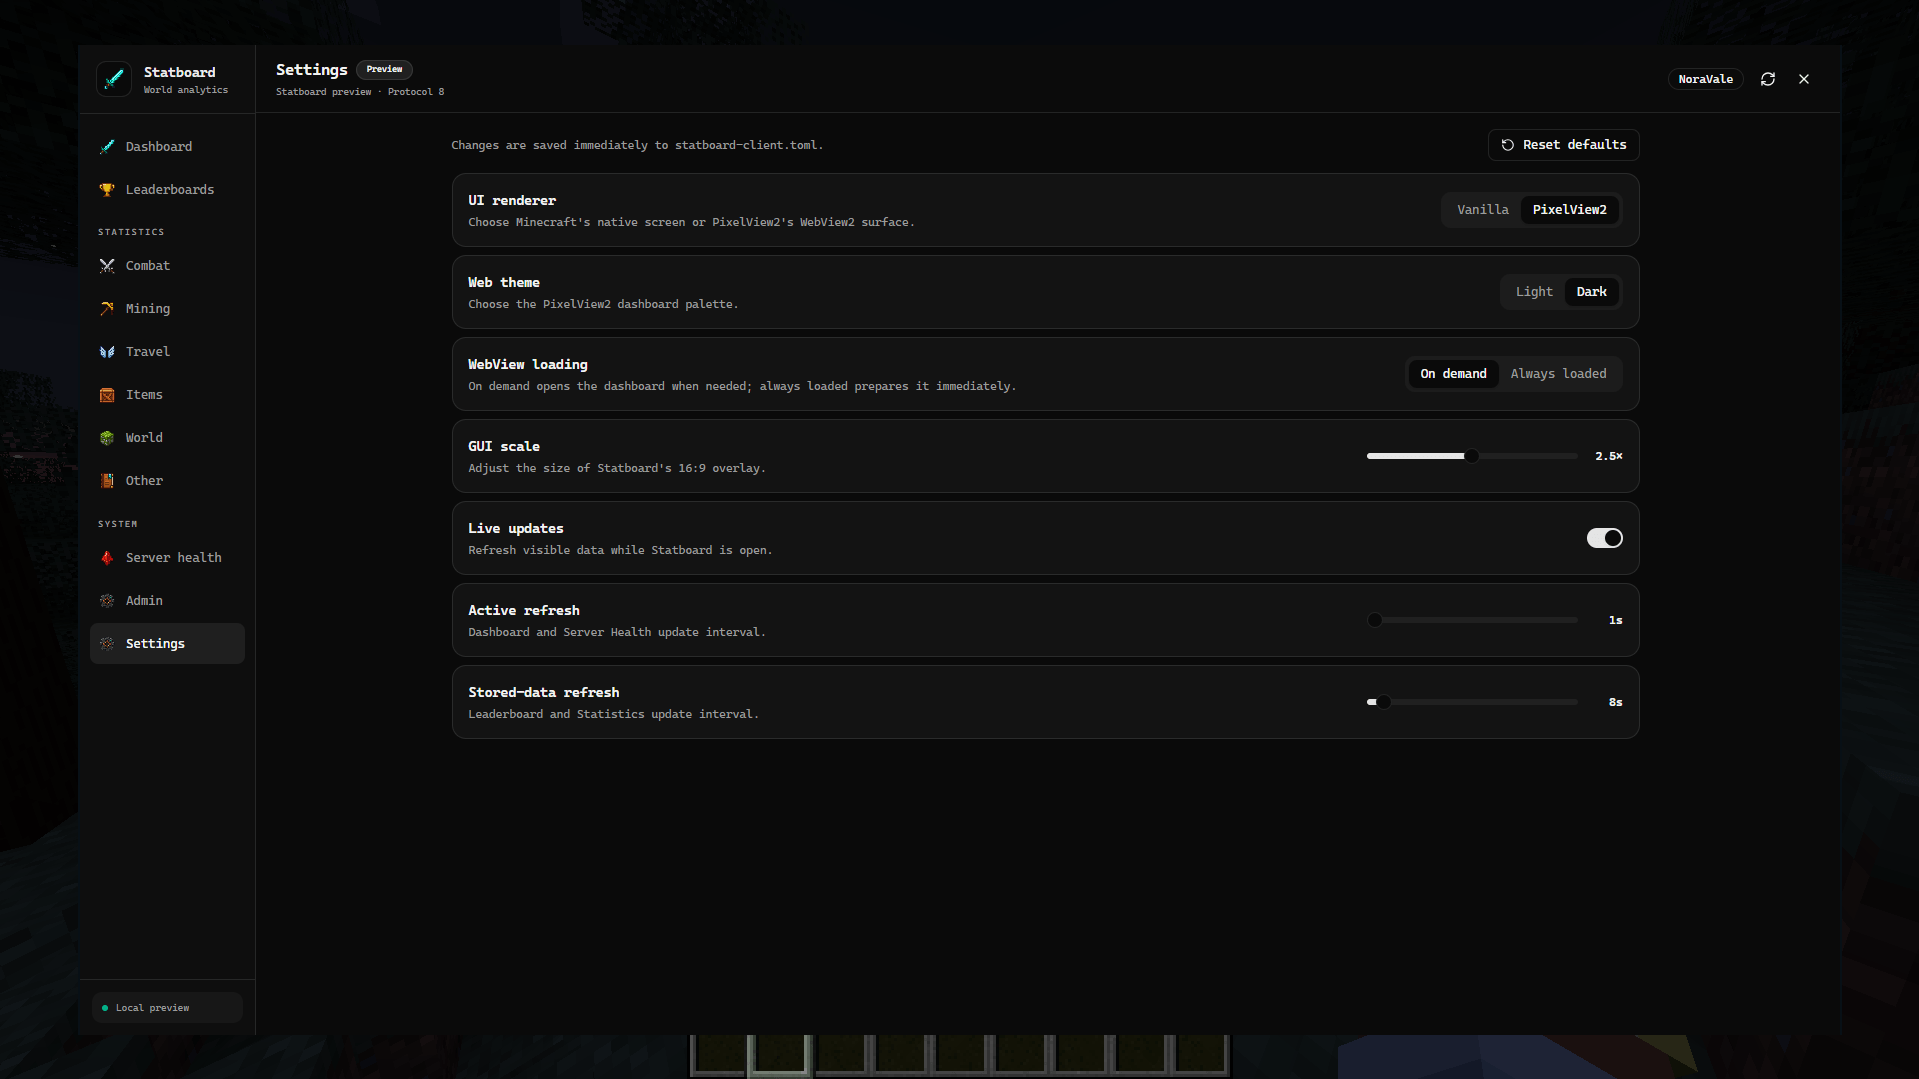
Task: Click the GUI scale value 2.5×
Action: [1608, 456]
